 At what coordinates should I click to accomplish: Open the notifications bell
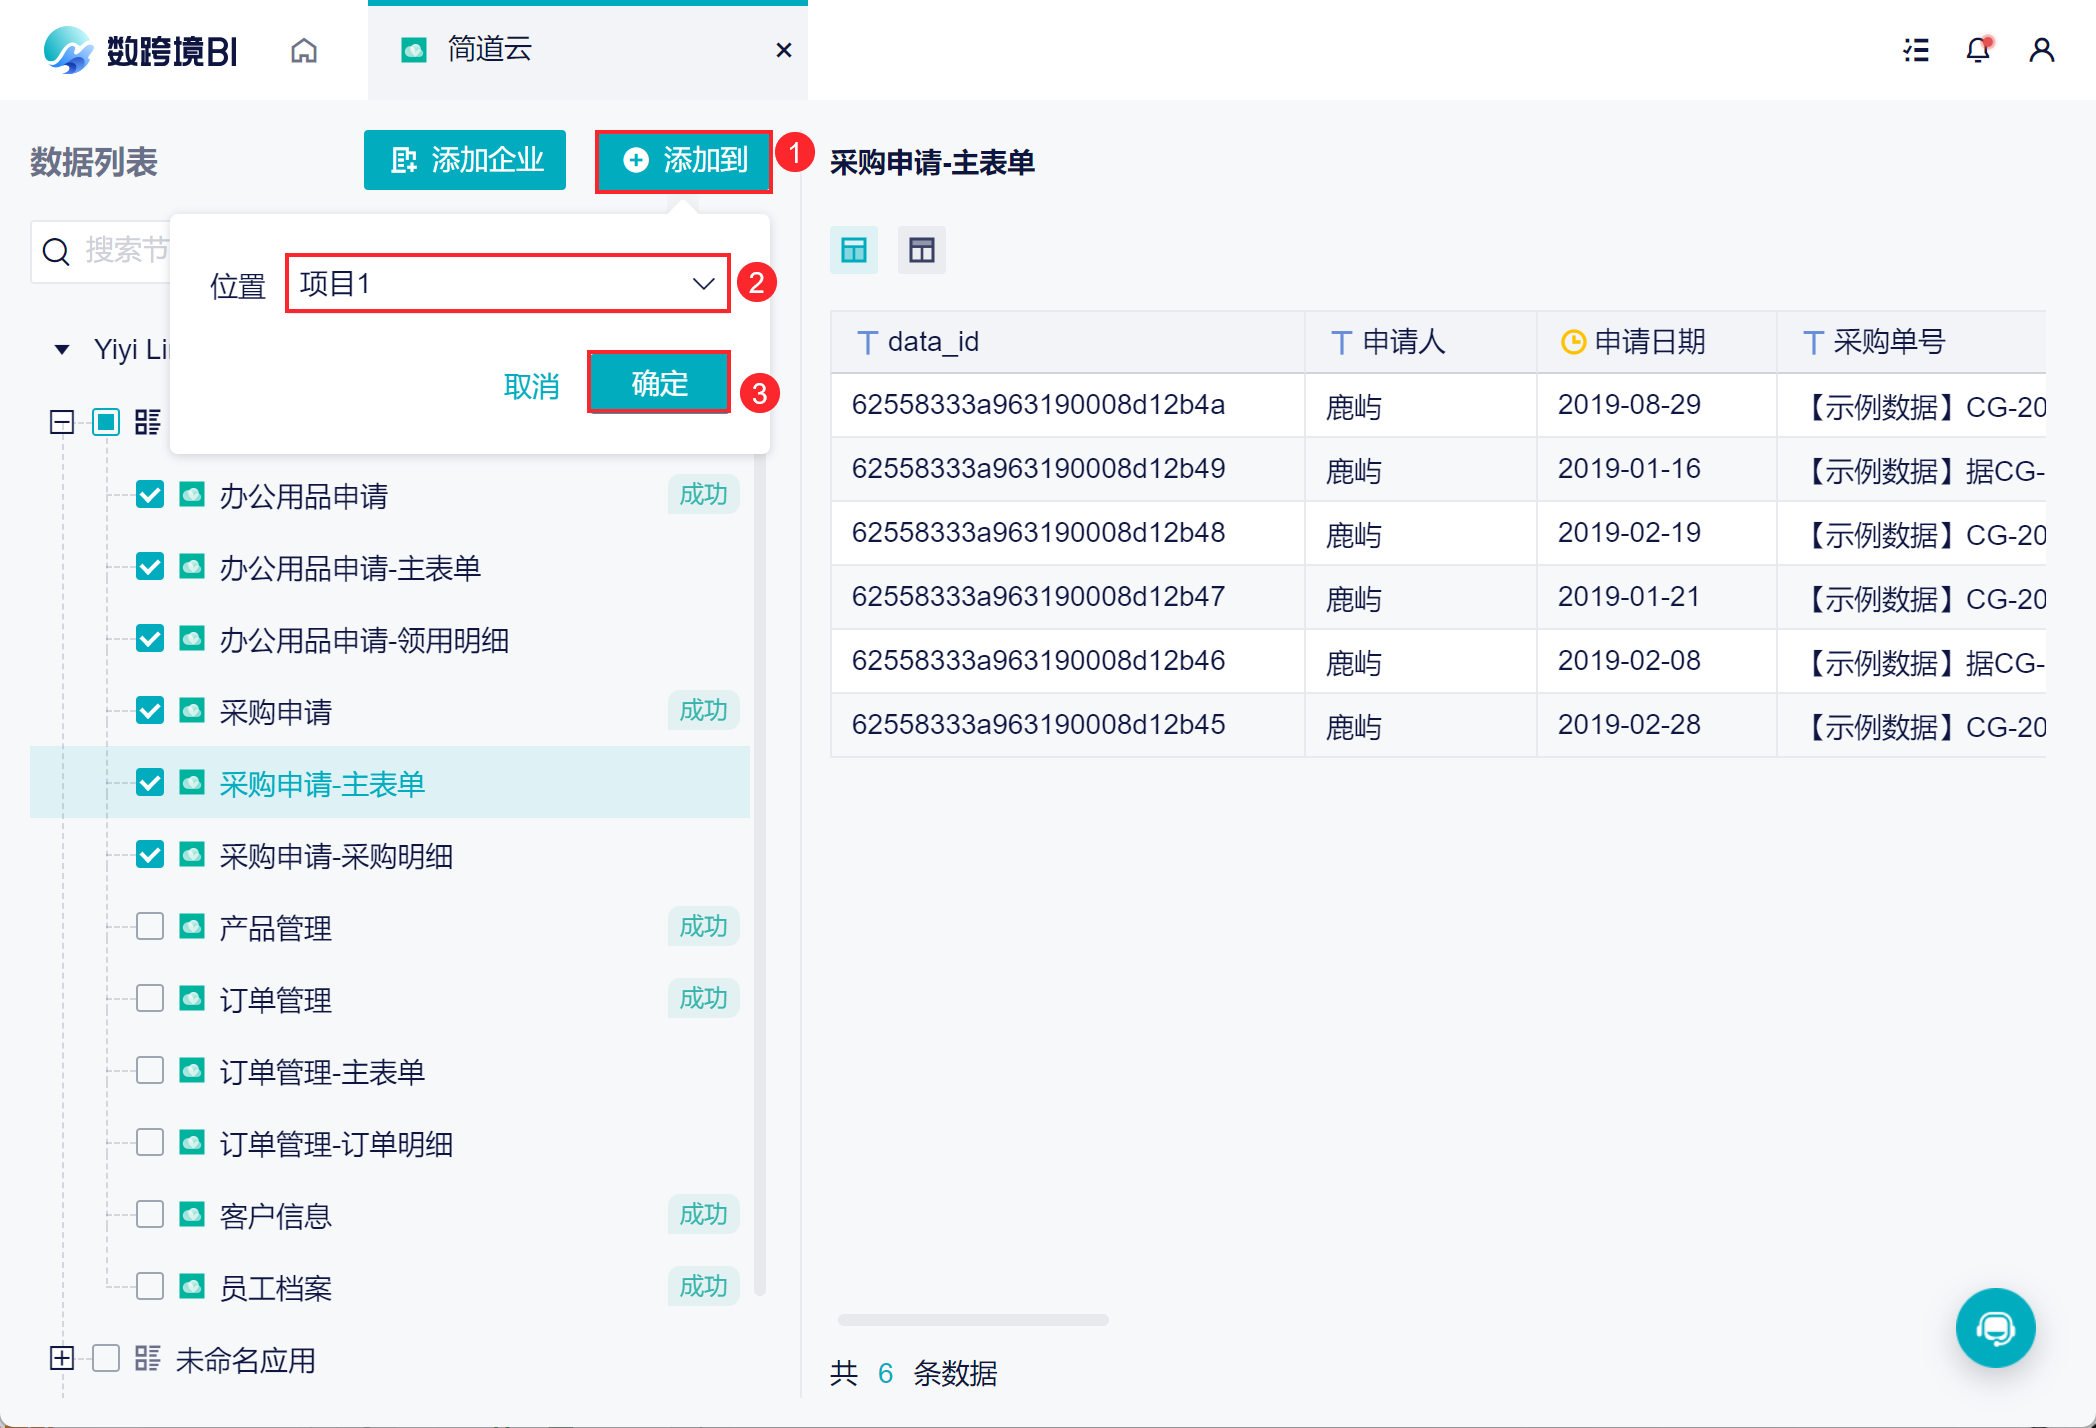click(x=1977, y=50)
